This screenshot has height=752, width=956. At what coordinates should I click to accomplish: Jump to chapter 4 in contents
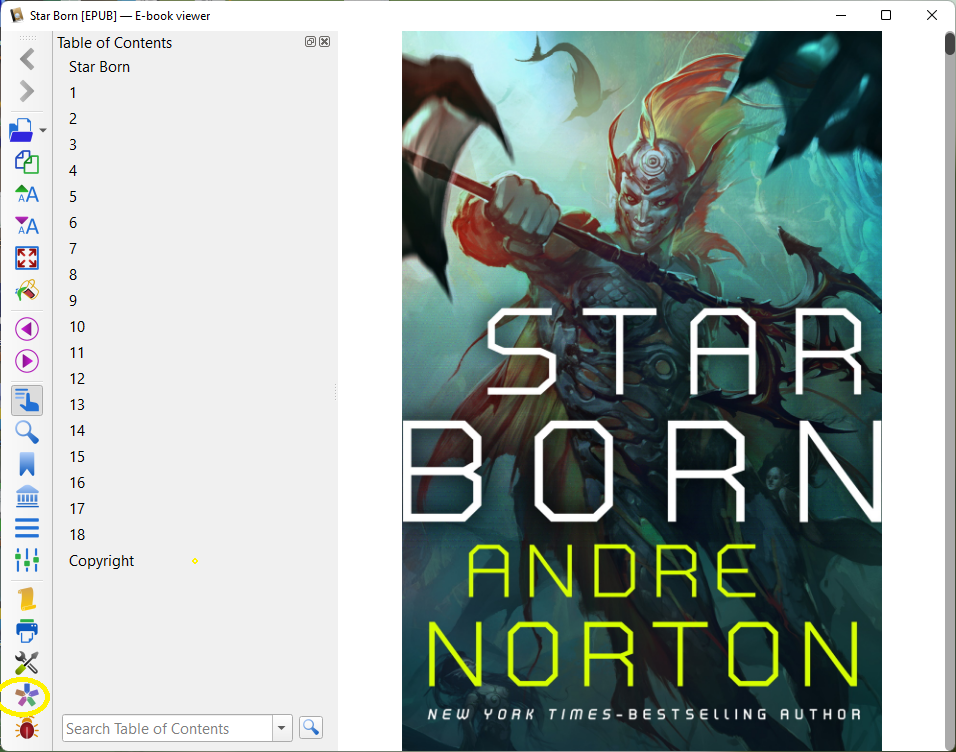pyautogui.click(x=73, y=171)
